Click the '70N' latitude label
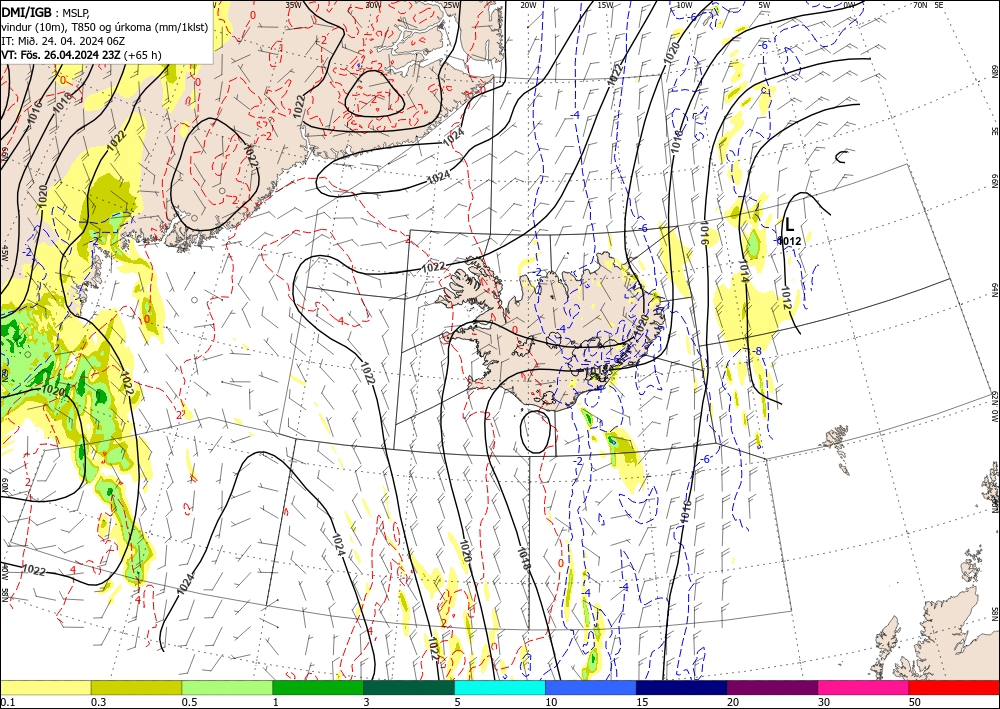The height and width of the screenshot is (709, 1000). point(920,5)
